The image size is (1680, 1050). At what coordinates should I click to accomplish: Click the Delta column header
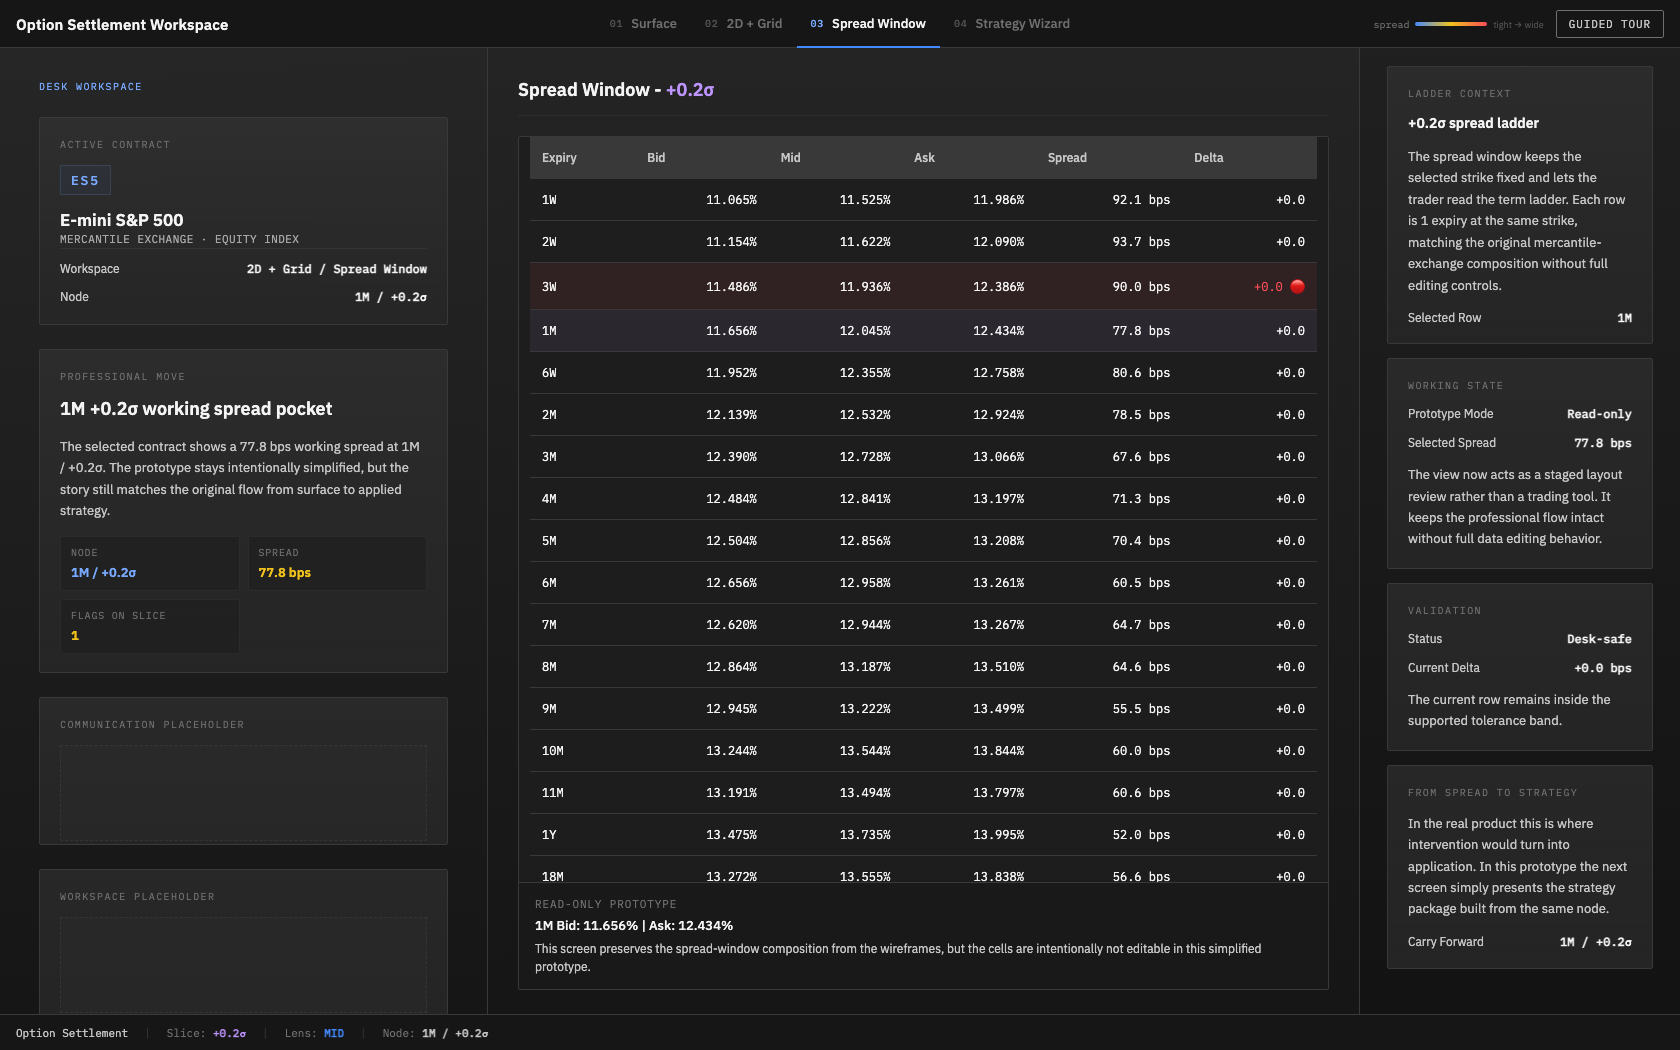pos(1208,158)
